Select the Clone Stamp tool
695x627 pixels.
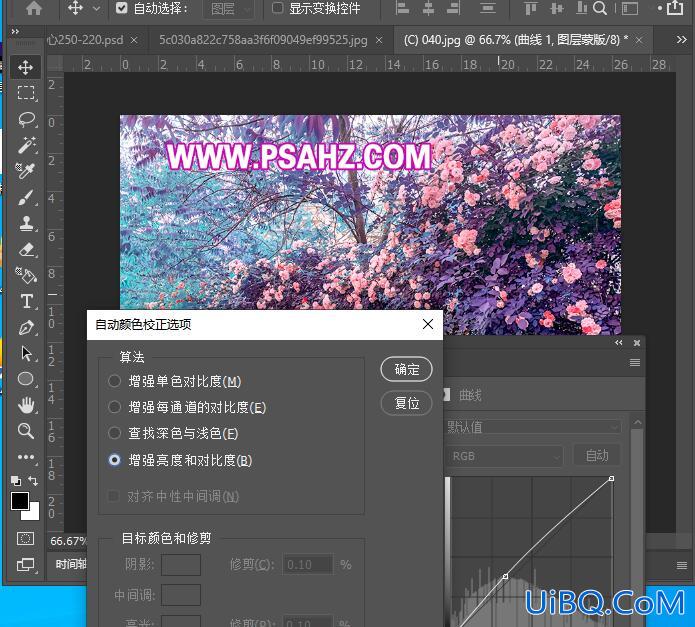27,223
